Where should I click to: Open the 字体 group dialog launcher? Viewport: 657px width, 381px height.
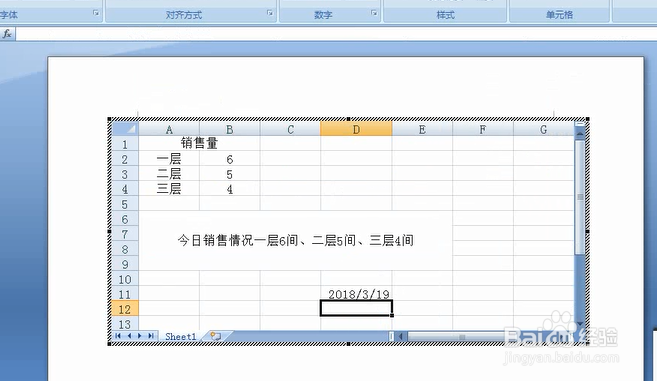click(x=96, y=13)
